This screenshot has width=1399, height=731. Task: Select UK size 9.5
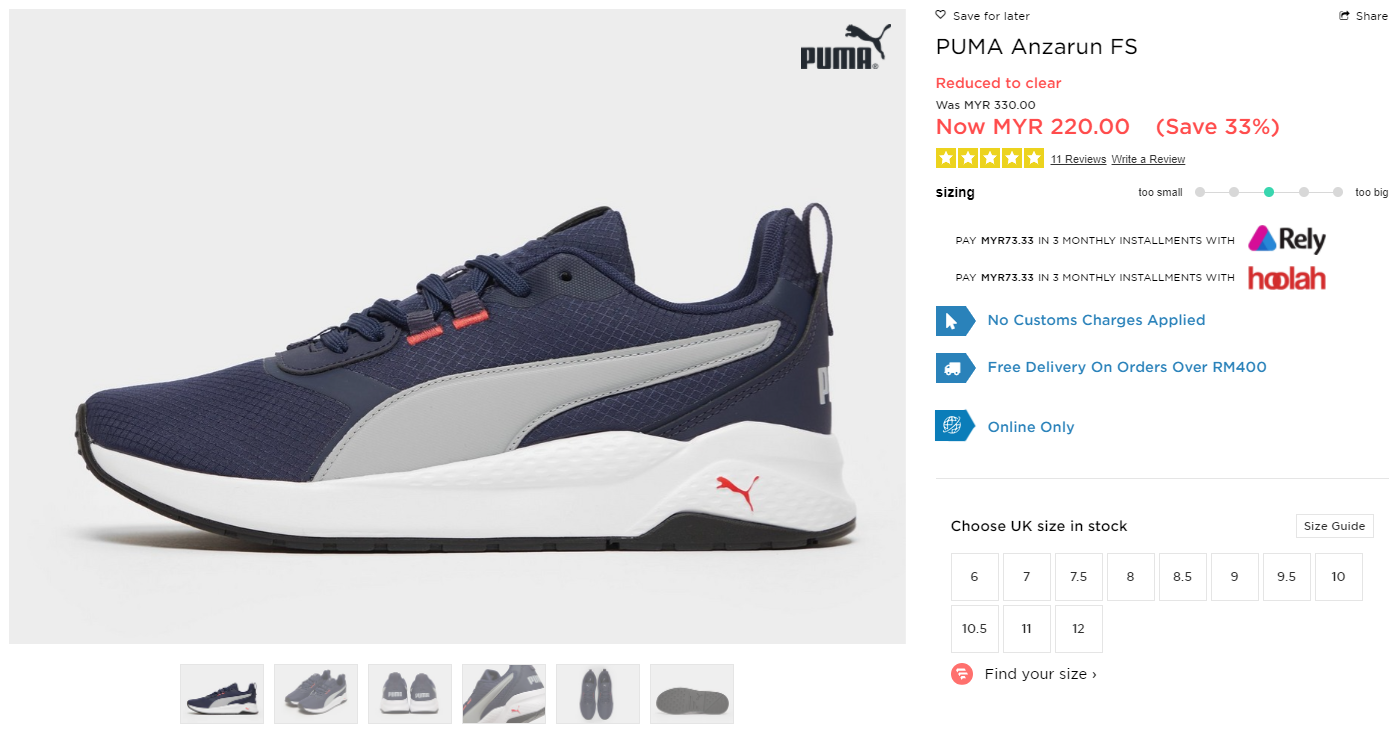click(1286, 577)
